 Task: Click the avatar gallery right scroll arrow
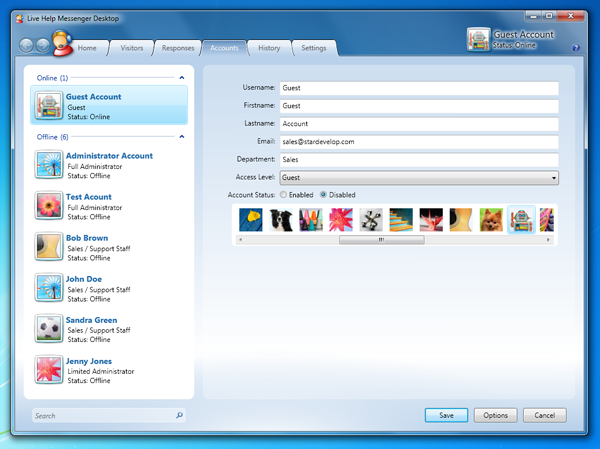pyautogui.click(x=548, y=240)
